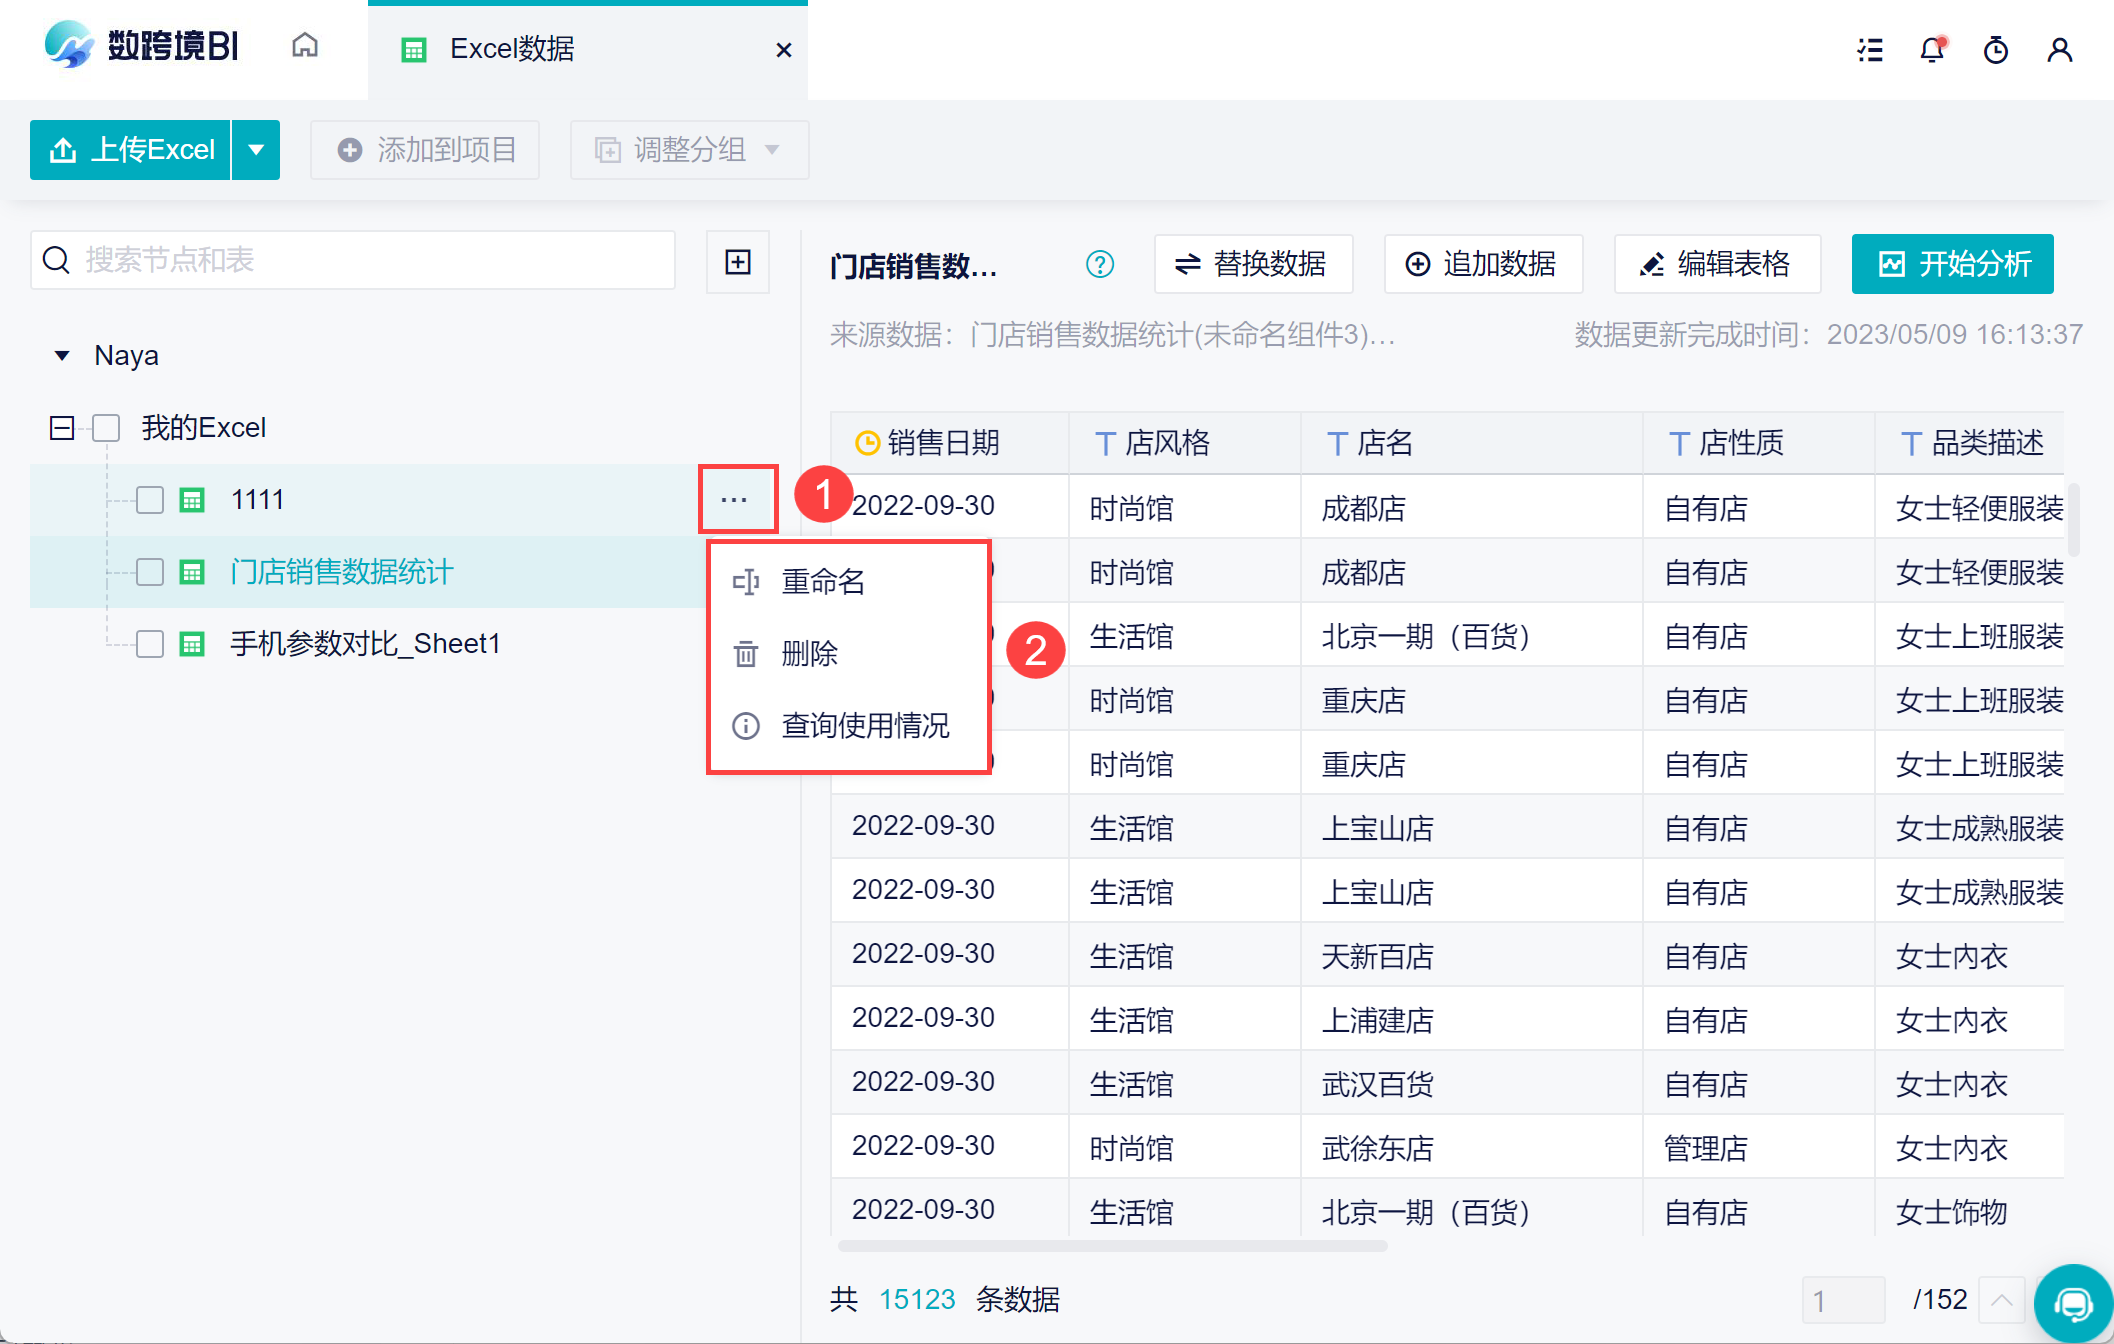
Task: Collapse the Naya group triangle
Action: (x=62, y=356)
